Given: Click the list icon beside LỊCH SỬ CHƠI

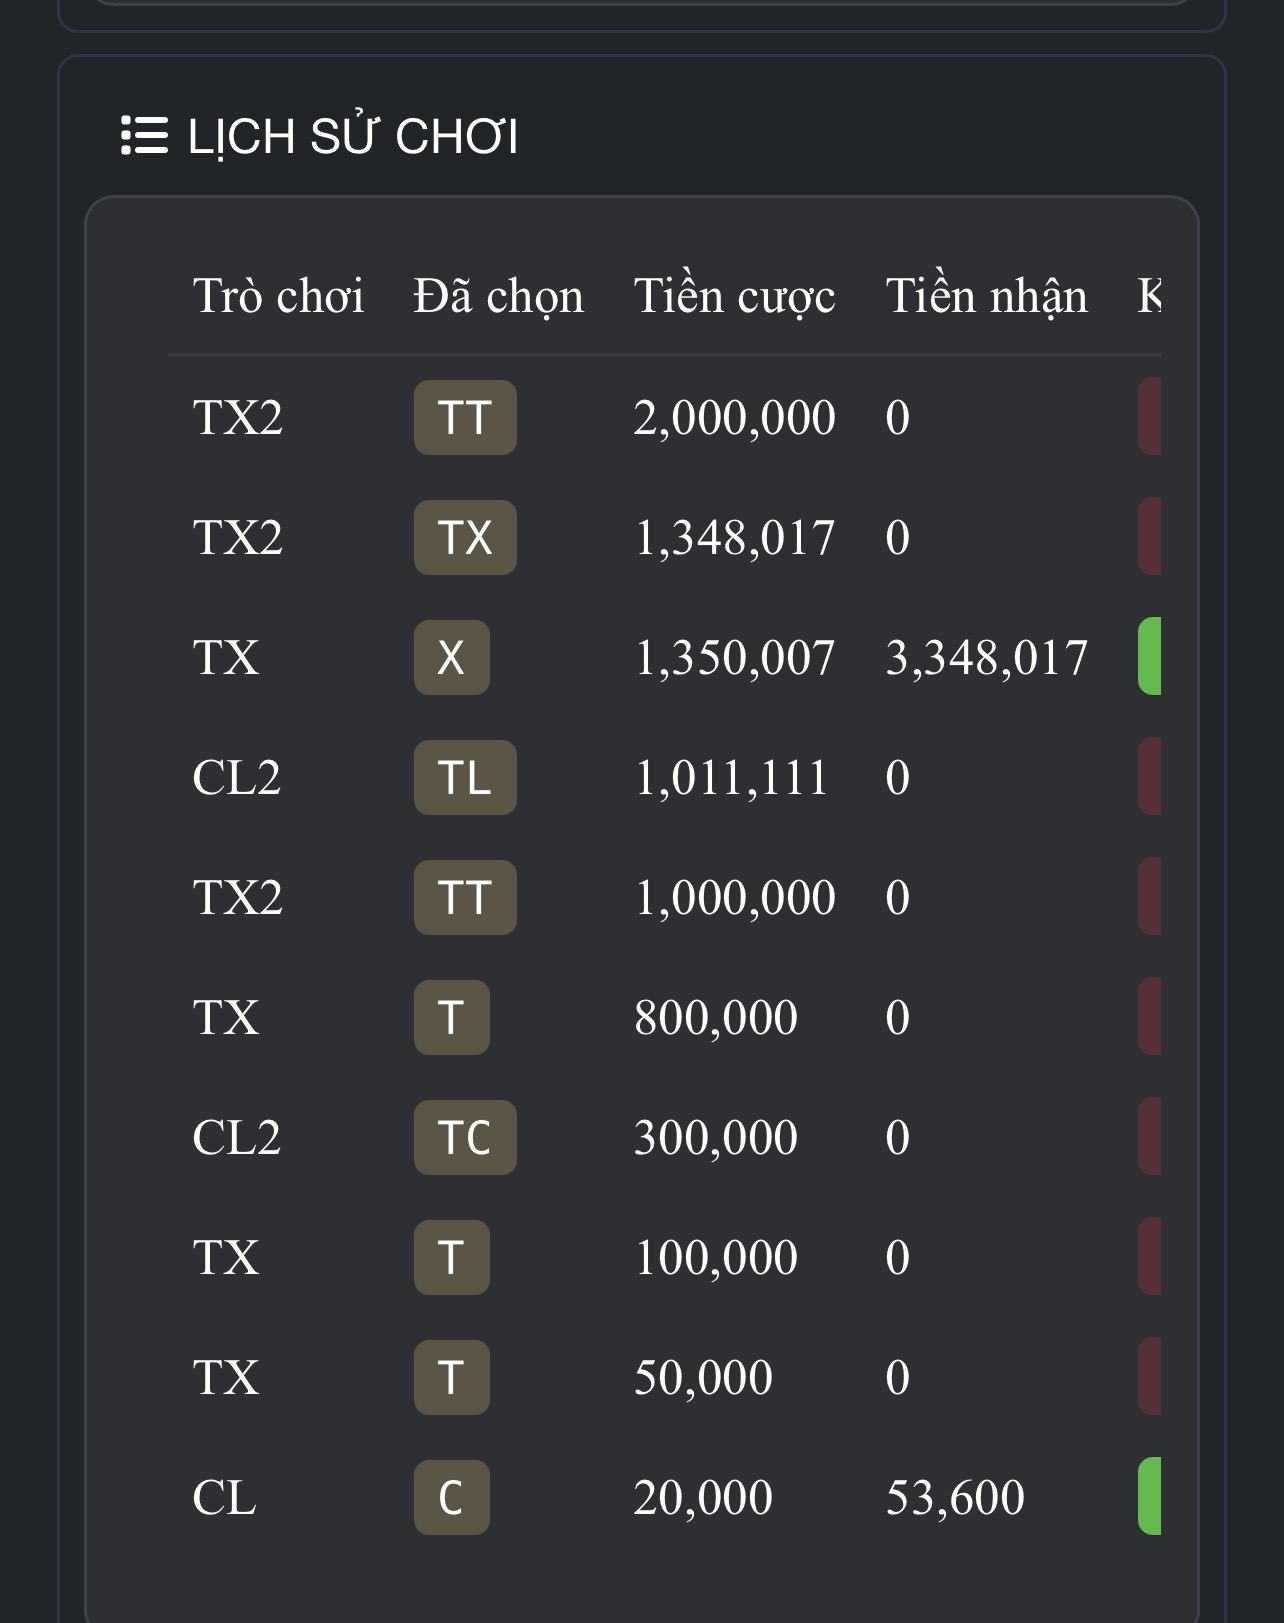Looking at the screenshot, I should [x=144, y=136].
